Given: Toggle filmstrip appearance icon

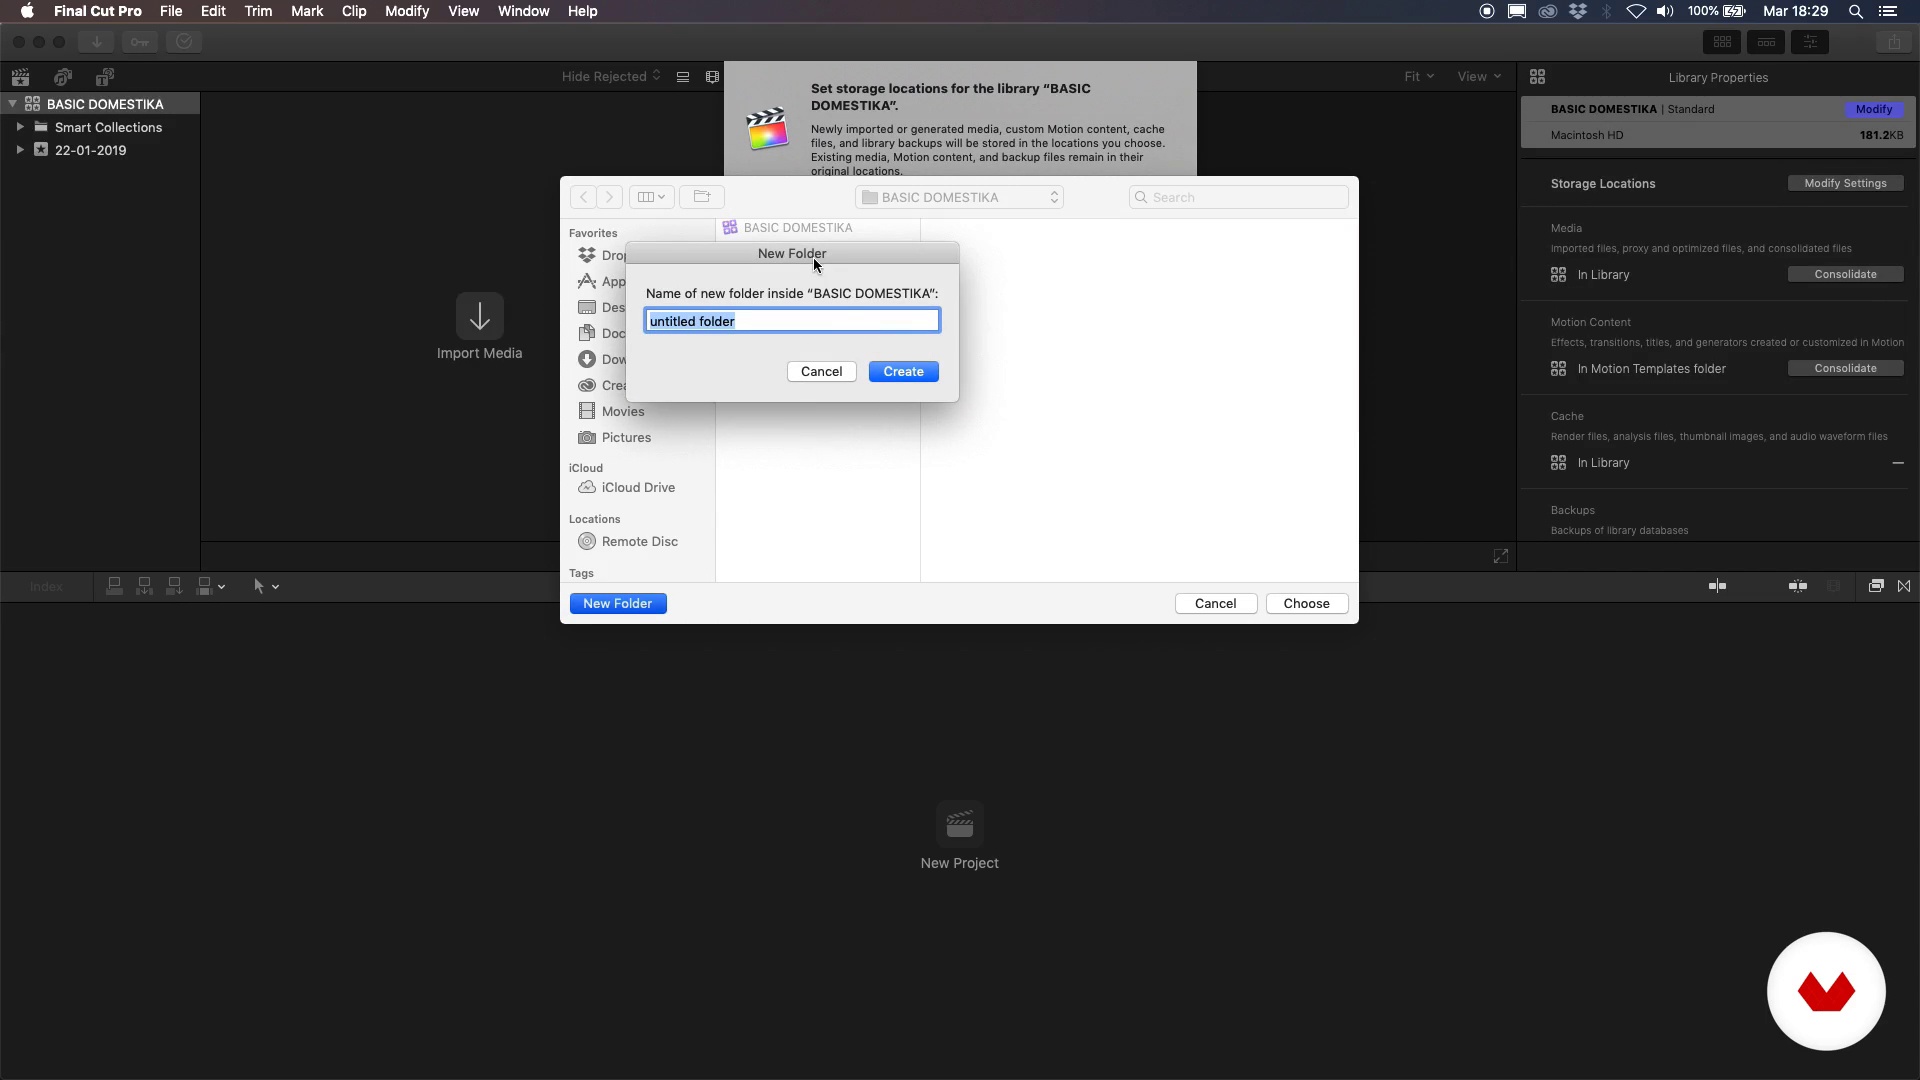Looking at the screenshot, I should (x=712, y=77).
